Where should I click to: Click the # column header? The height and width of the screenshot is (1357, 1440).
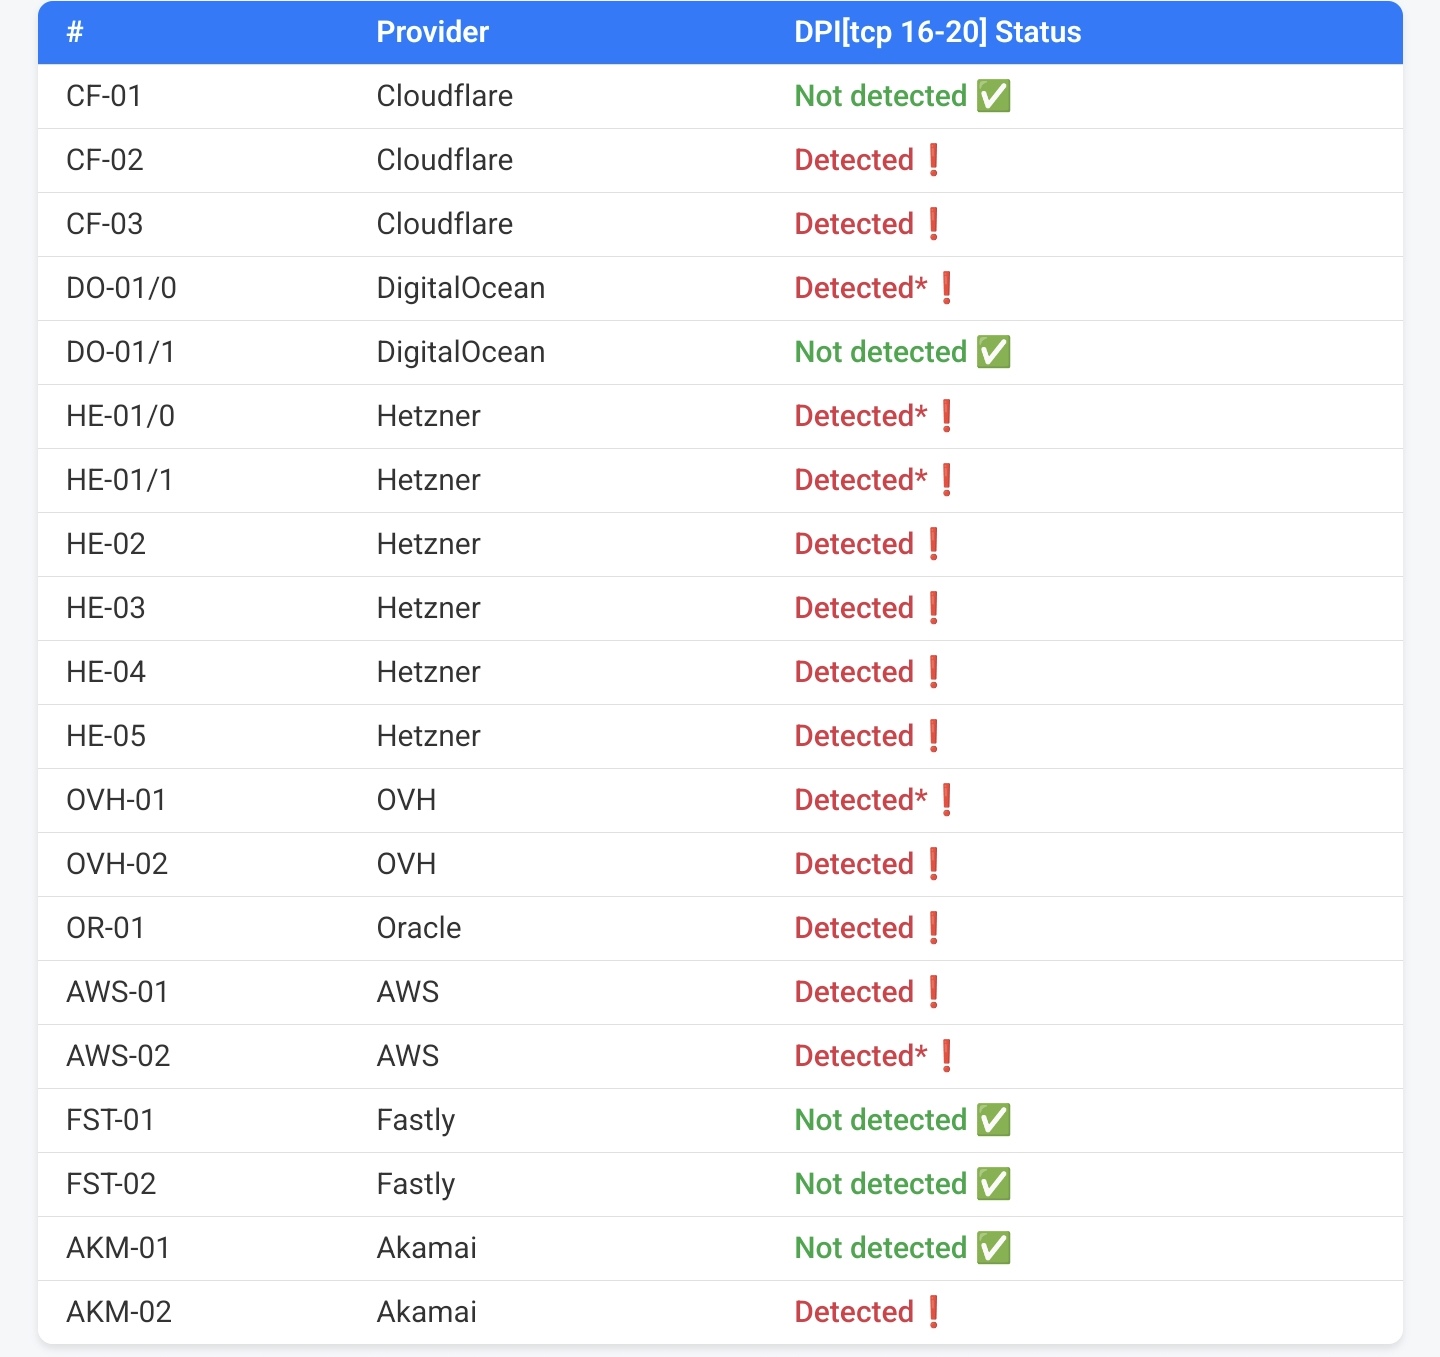[75, 32]
